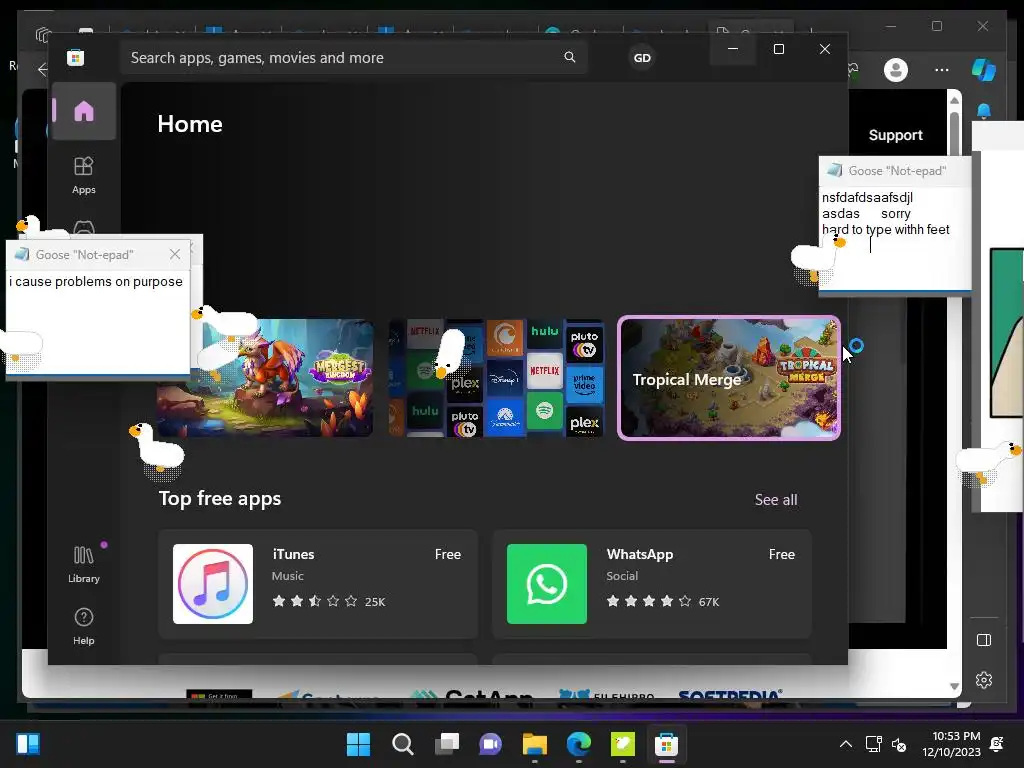
Task: Toggle the Edge sidebar panel icon
Action: pyautogui.click(x=984, y=640)
